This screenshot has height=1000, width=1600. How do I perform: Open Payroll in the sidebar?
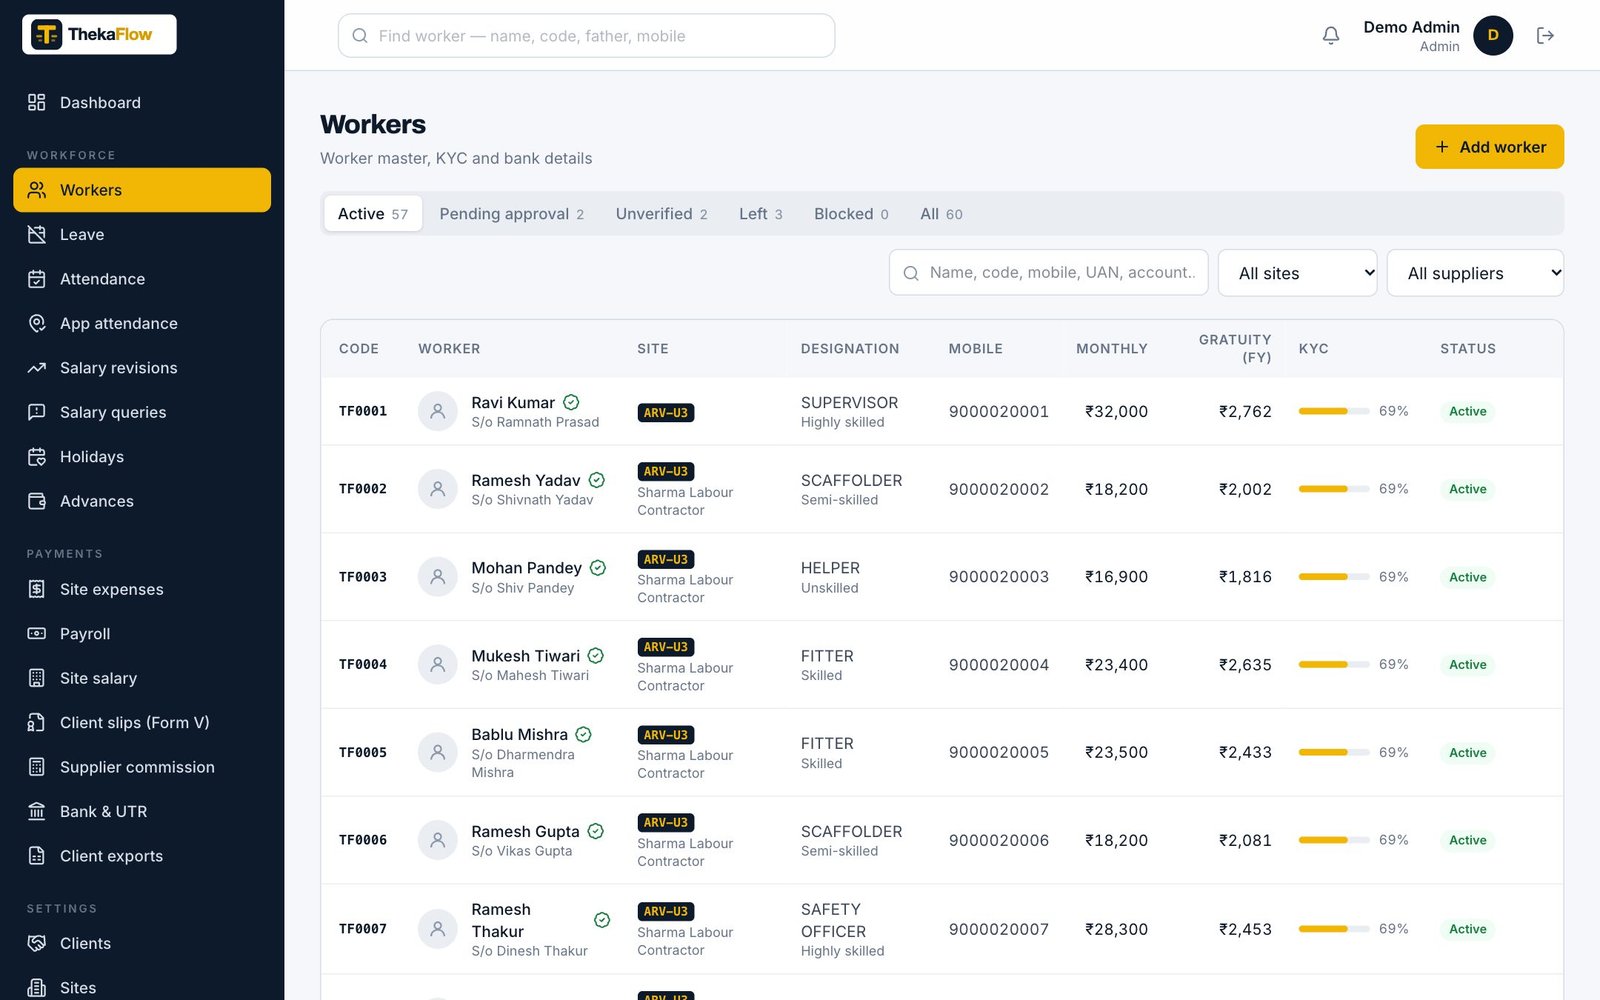point(142,634)
